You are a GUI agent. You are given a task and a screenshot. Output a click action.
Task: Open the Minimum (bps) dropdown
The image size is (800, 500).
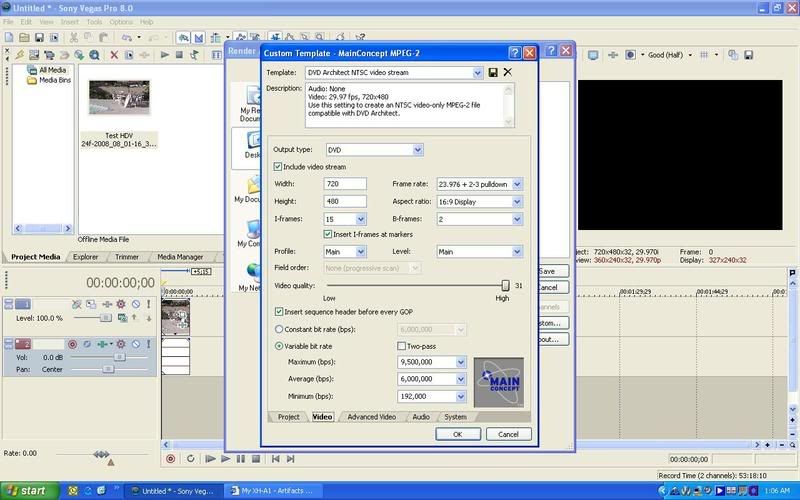click(460, 396)
